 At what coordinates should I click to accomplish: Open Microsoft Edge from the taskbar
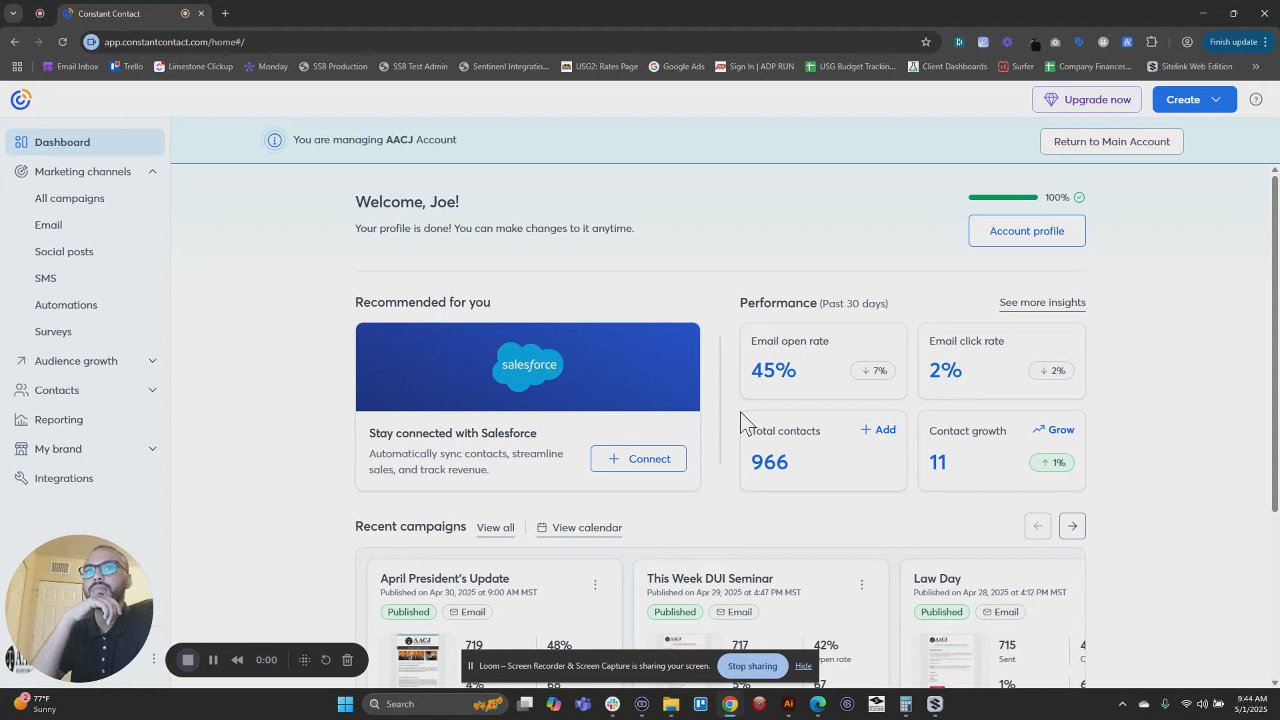pos(818,704)
